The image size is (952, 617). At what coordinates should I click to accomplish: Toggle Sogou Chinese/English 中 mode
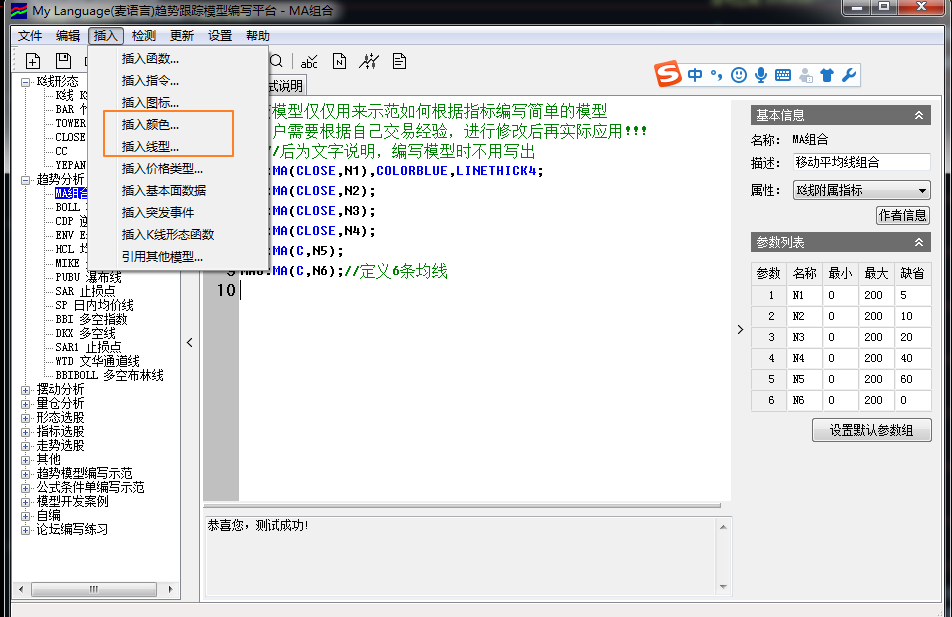click(x=695, y=75)
